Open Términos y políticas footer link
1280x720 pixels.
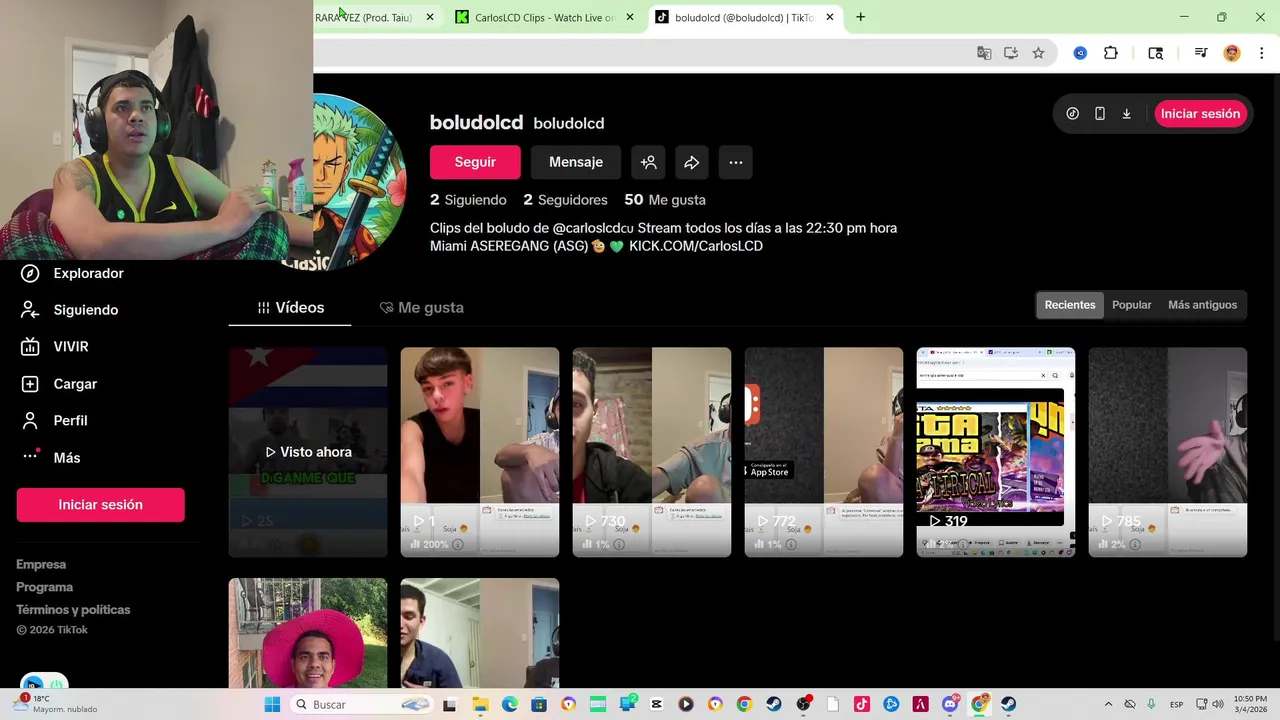(x=73, y=609)
